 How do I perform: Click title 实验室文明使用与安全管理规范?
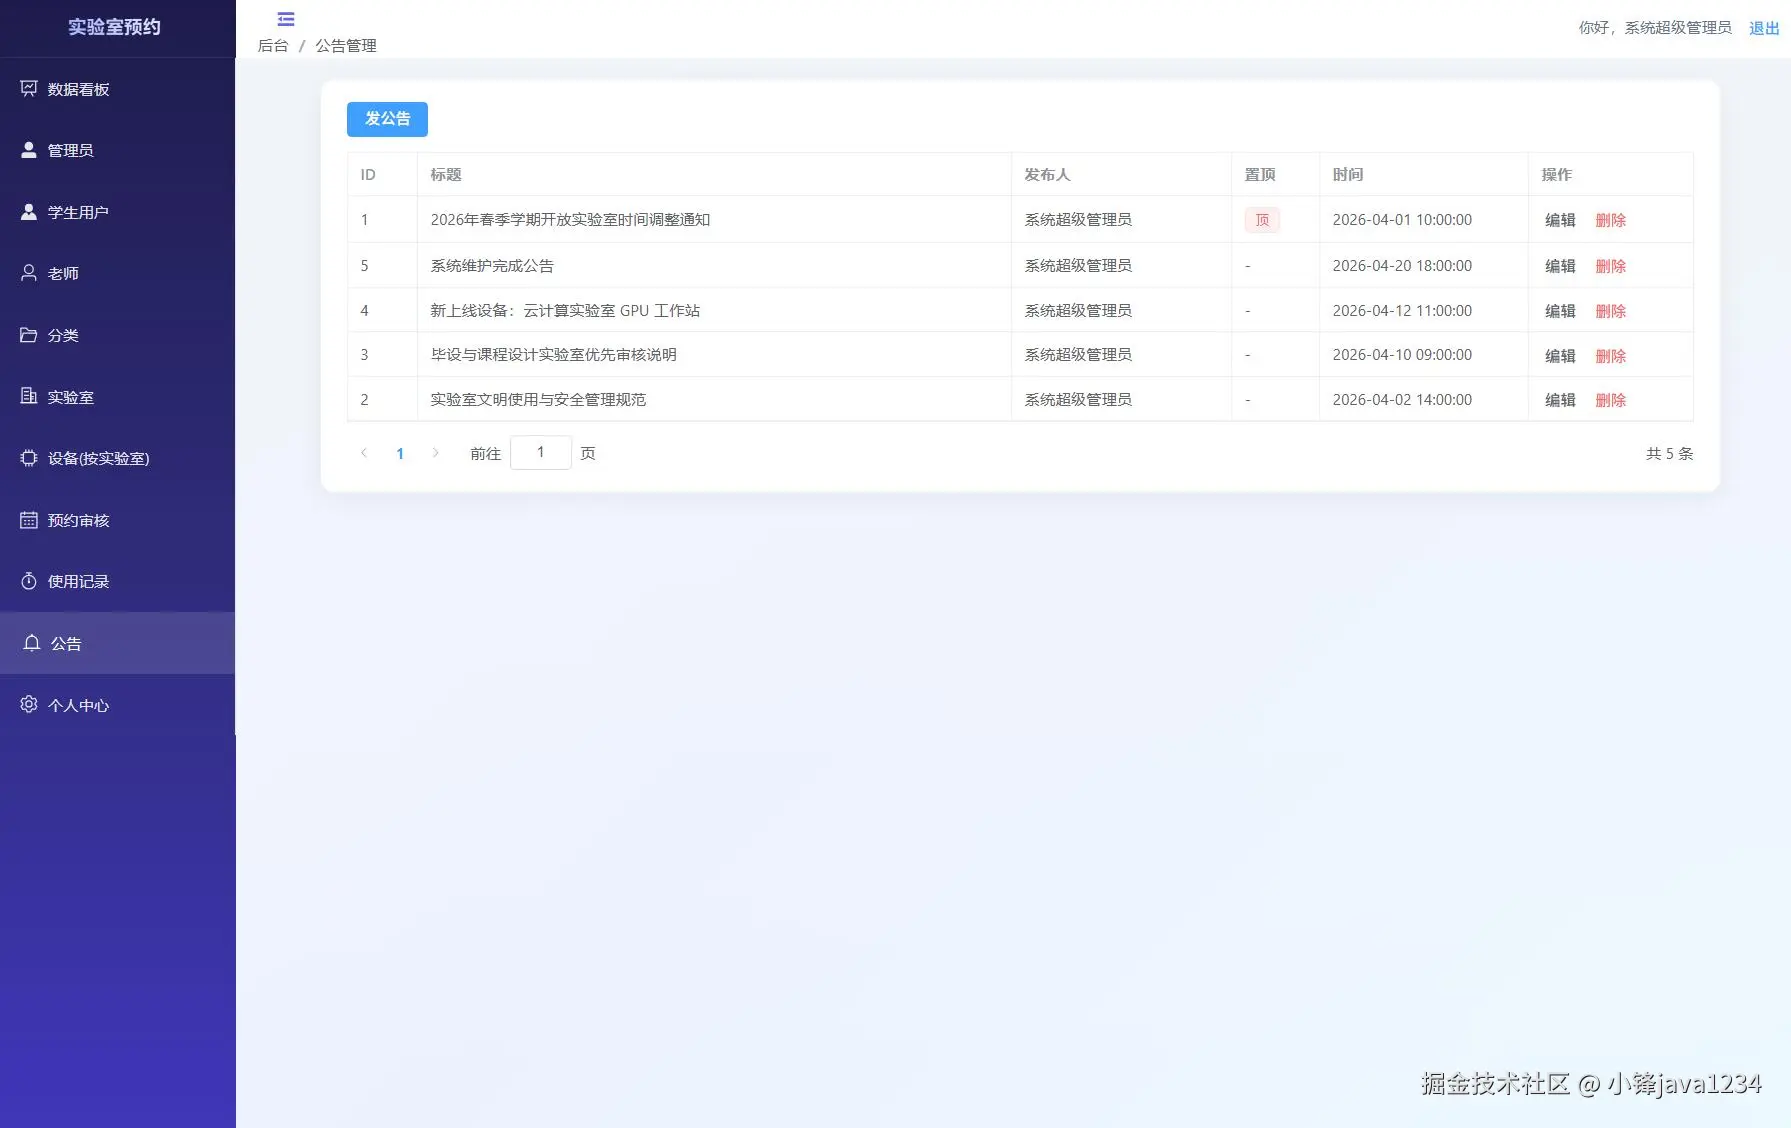pos(538,400)
